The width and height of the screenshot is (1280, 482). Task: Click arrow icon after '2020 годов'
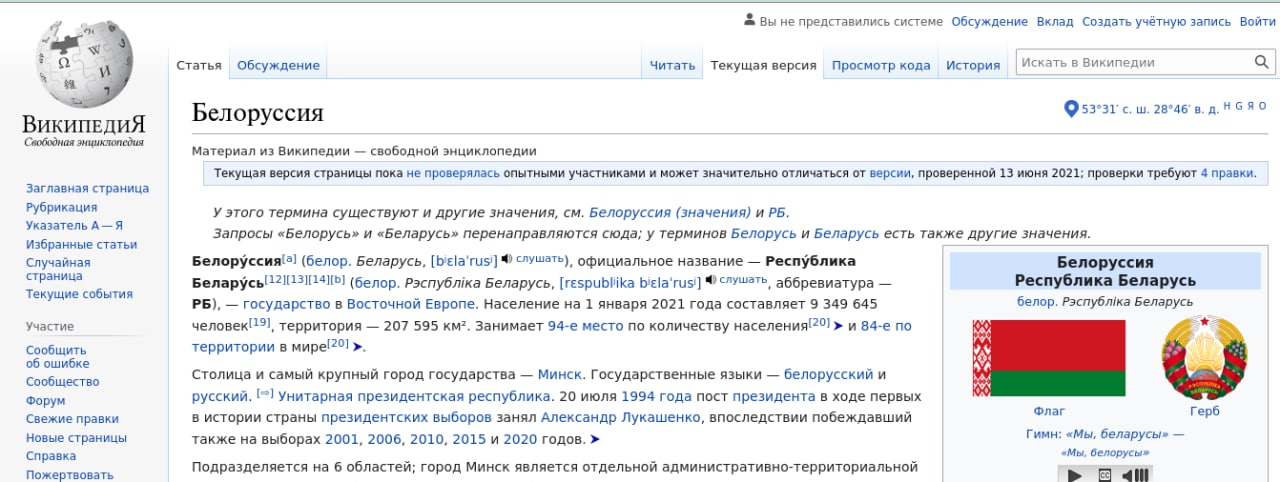click(595, 439)
